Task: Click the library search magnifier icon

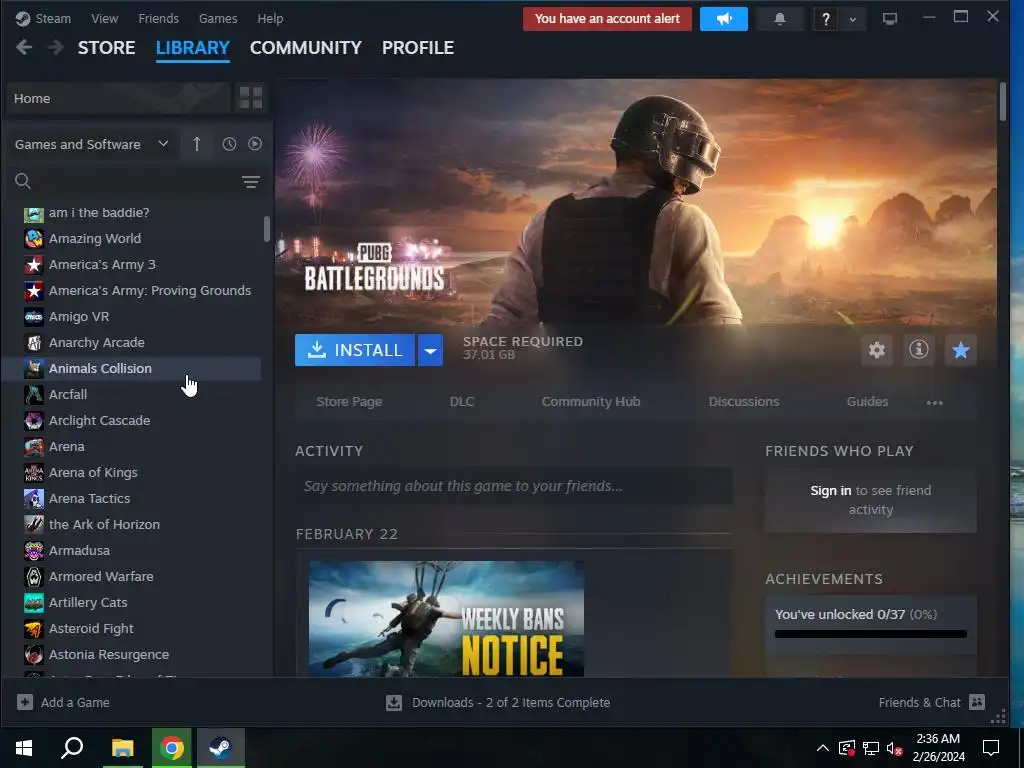Action: (23, 181)
